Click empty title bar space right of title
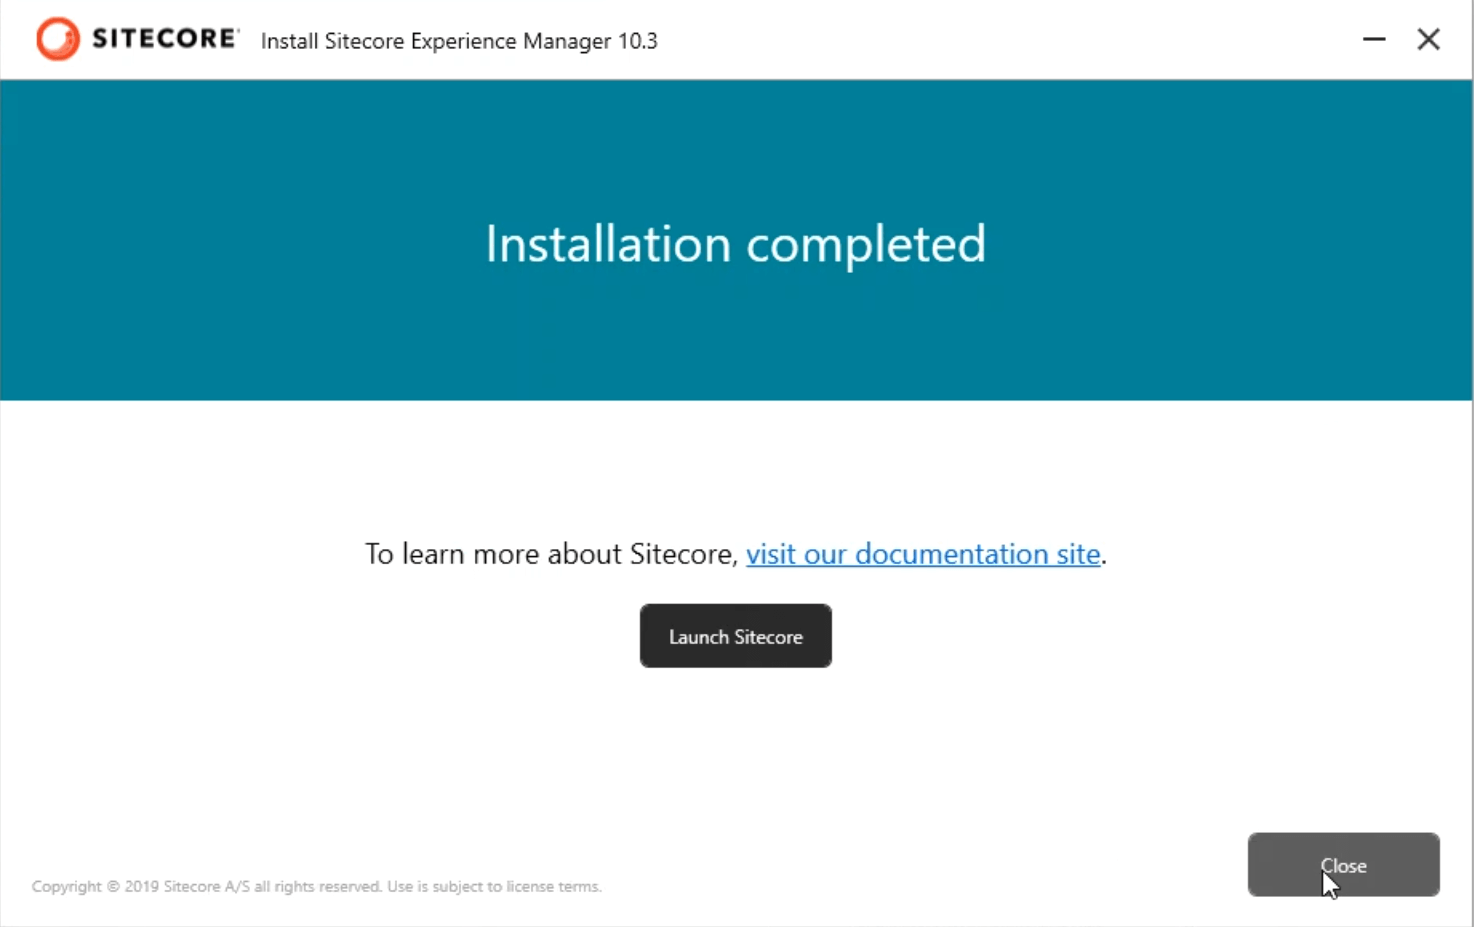The height and width of the screenshot is (927, 1474). (x=1000, y=40)
